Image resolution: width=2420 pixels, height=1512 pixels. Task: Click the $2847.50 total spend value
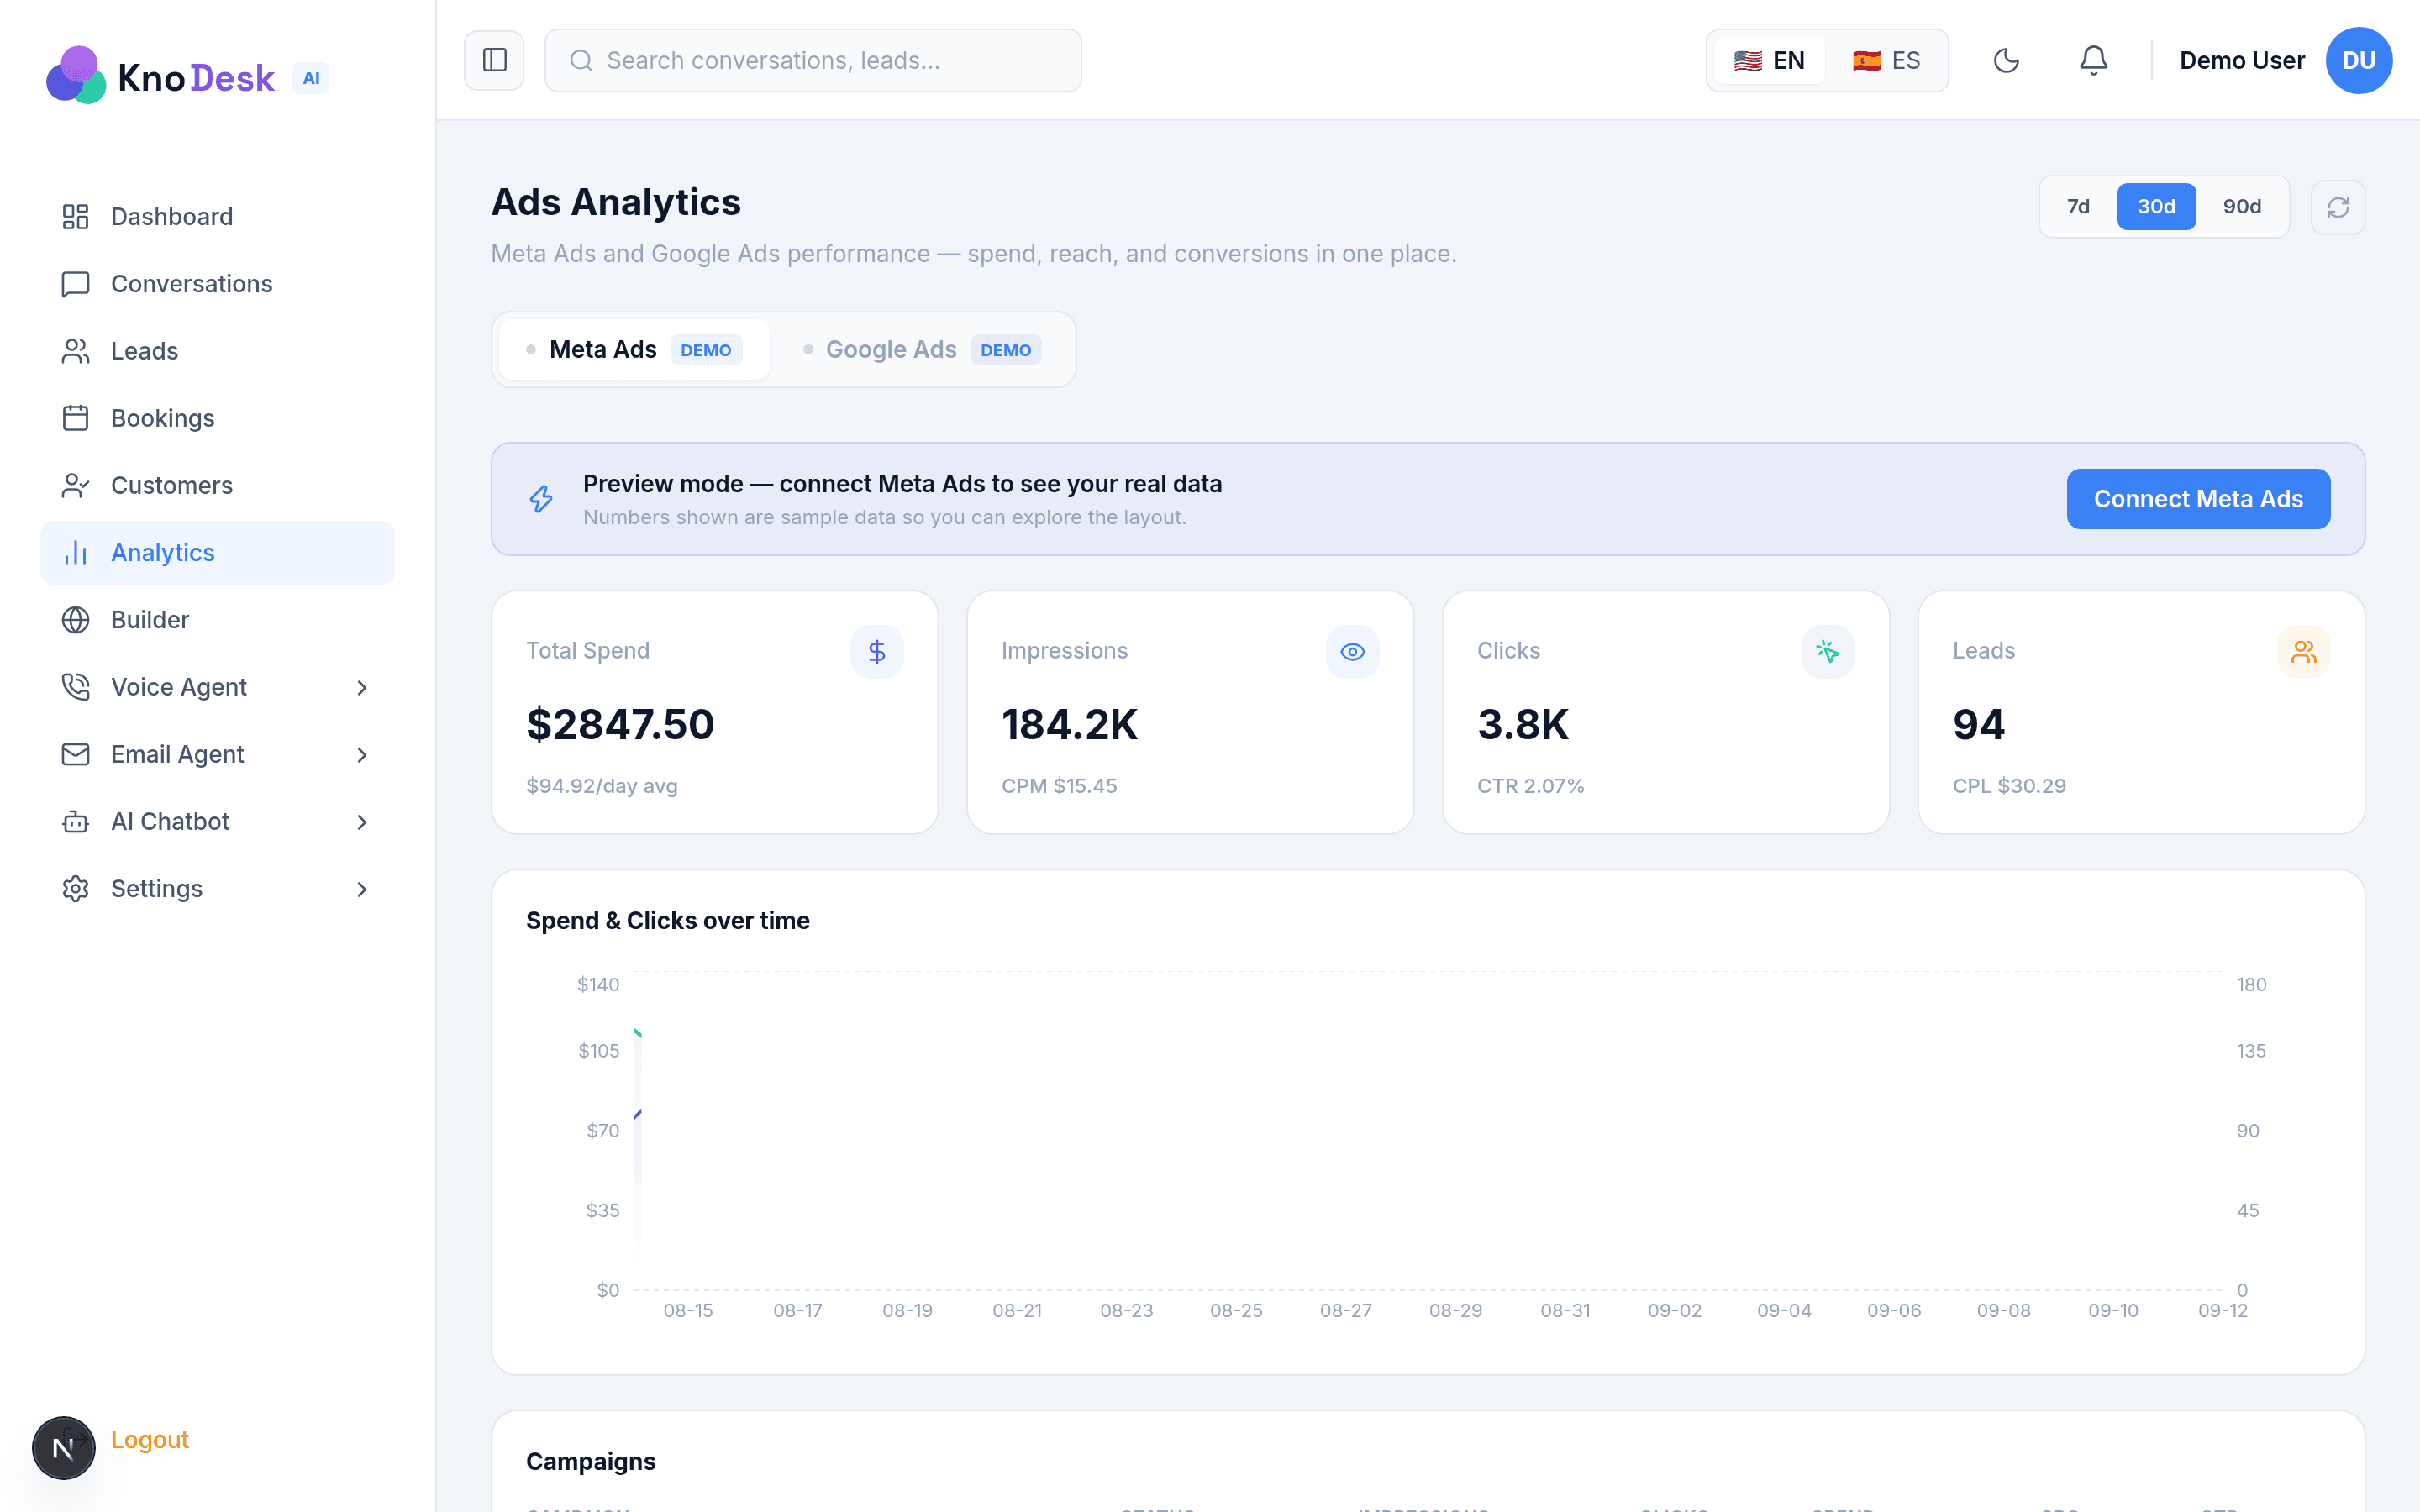click(x=620, y=724)
